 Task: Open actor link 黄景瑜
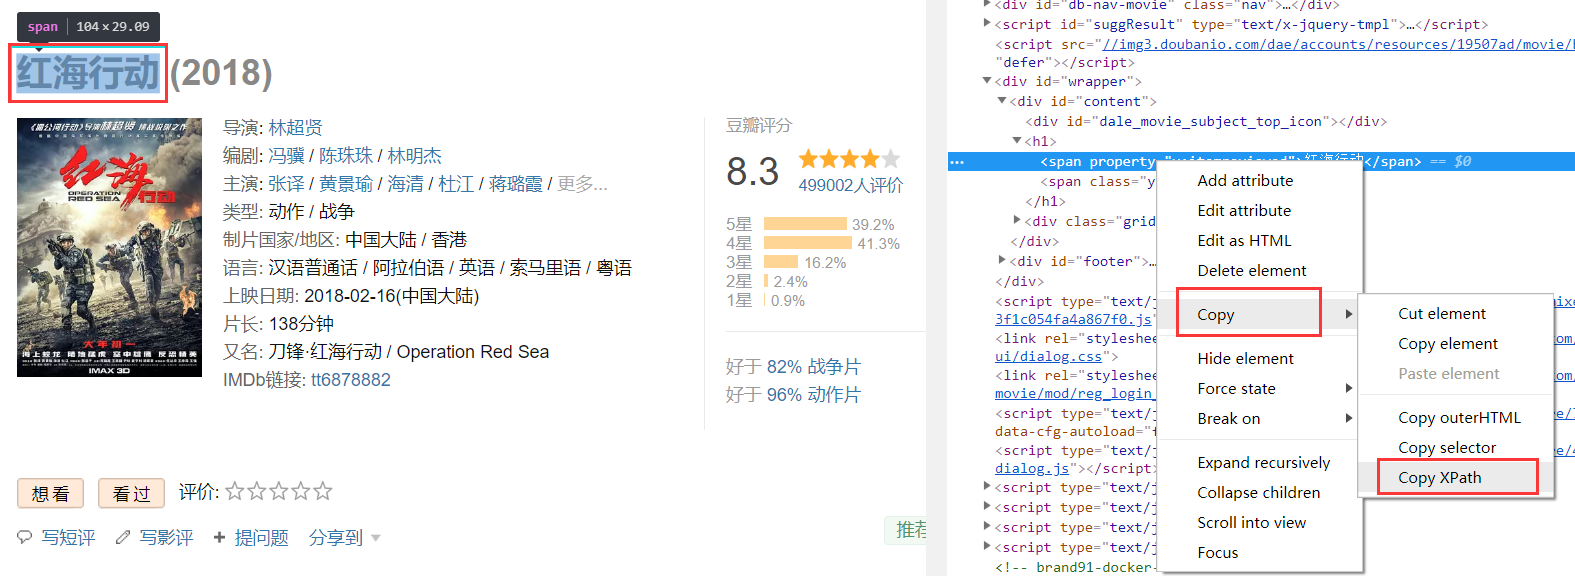(346, 183)
